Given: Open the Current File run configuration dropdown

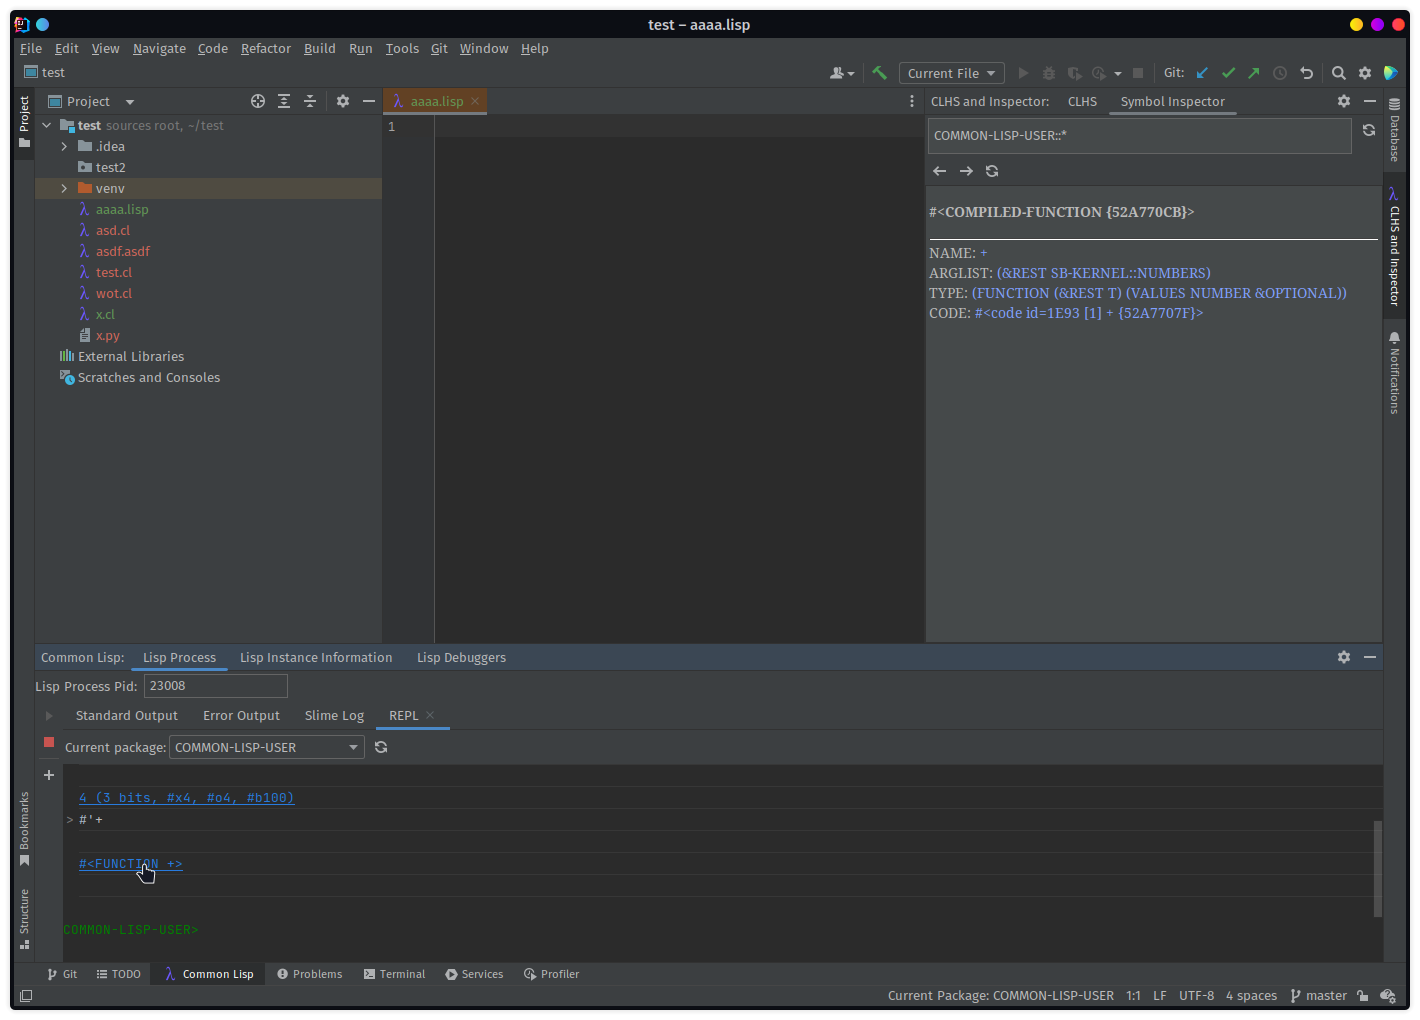Looking at the screenshot, I should (x=952, y=73).
